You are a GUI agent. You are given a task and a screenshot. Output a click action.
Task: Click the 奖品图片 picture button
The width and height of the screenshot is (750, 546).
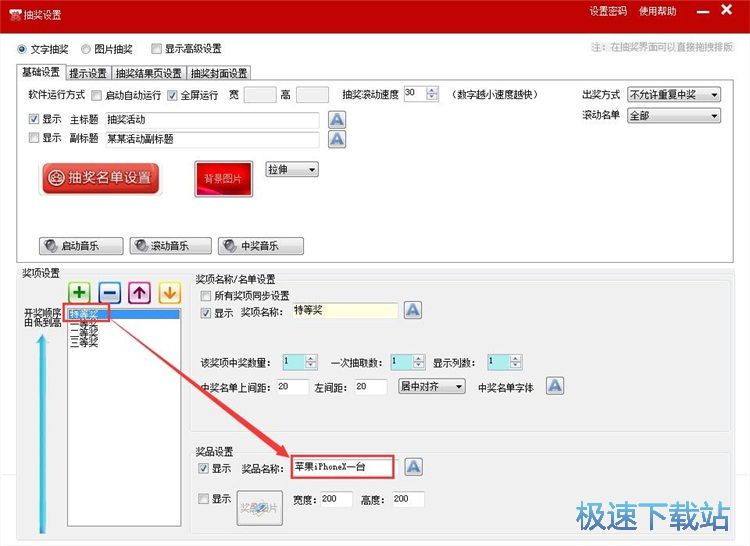tap(260, 508)
